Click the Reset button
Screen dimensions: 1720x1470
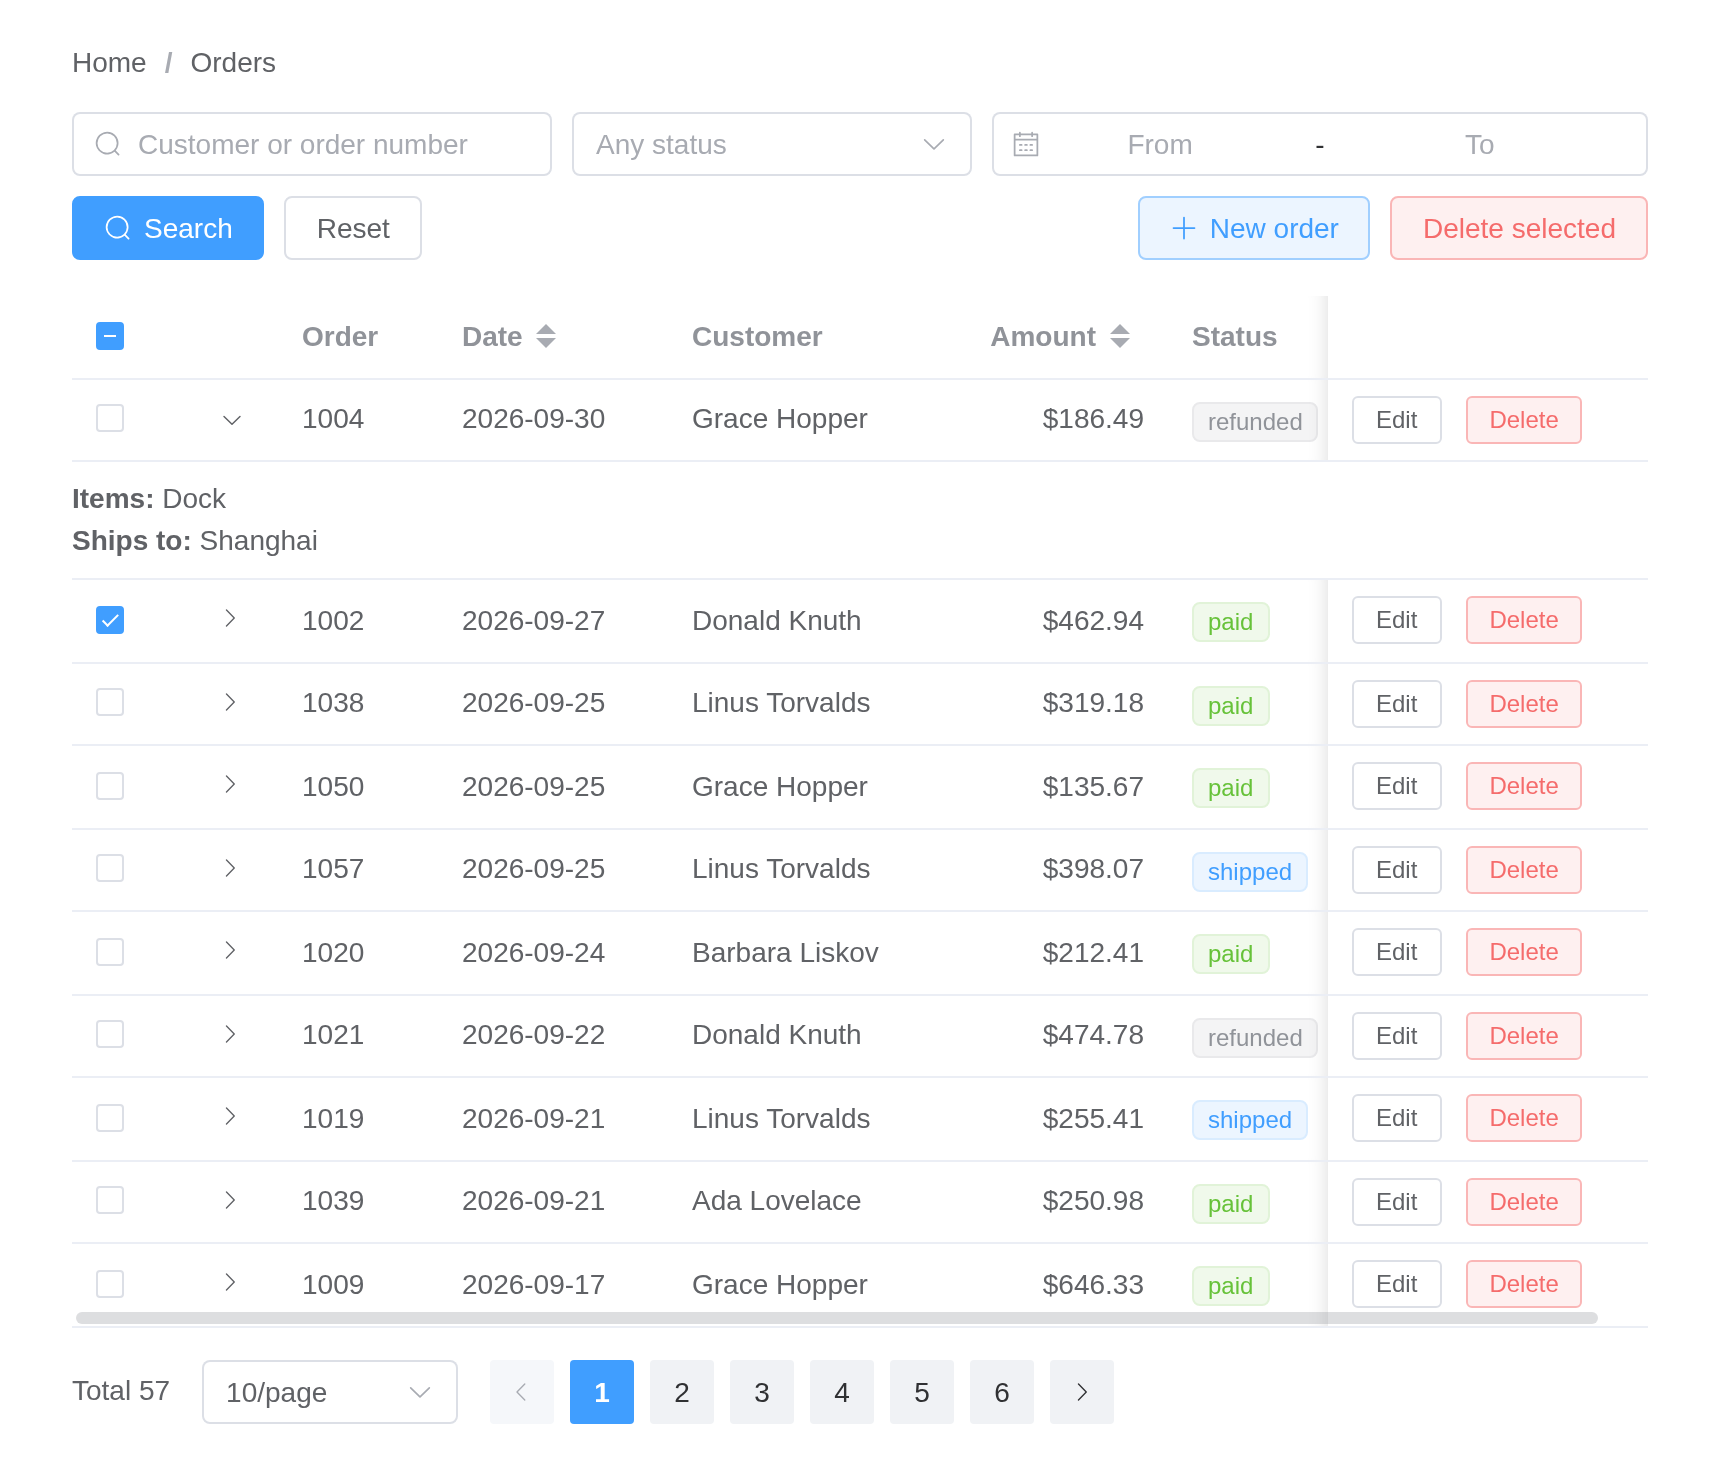pos(353,228)
